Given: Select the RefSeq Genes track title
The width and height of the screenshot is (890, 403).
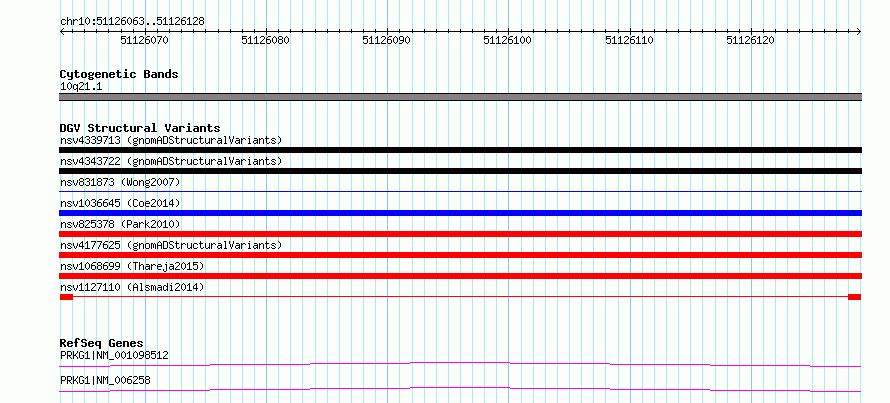Looking at the screenshot, I should pos(102,343).
